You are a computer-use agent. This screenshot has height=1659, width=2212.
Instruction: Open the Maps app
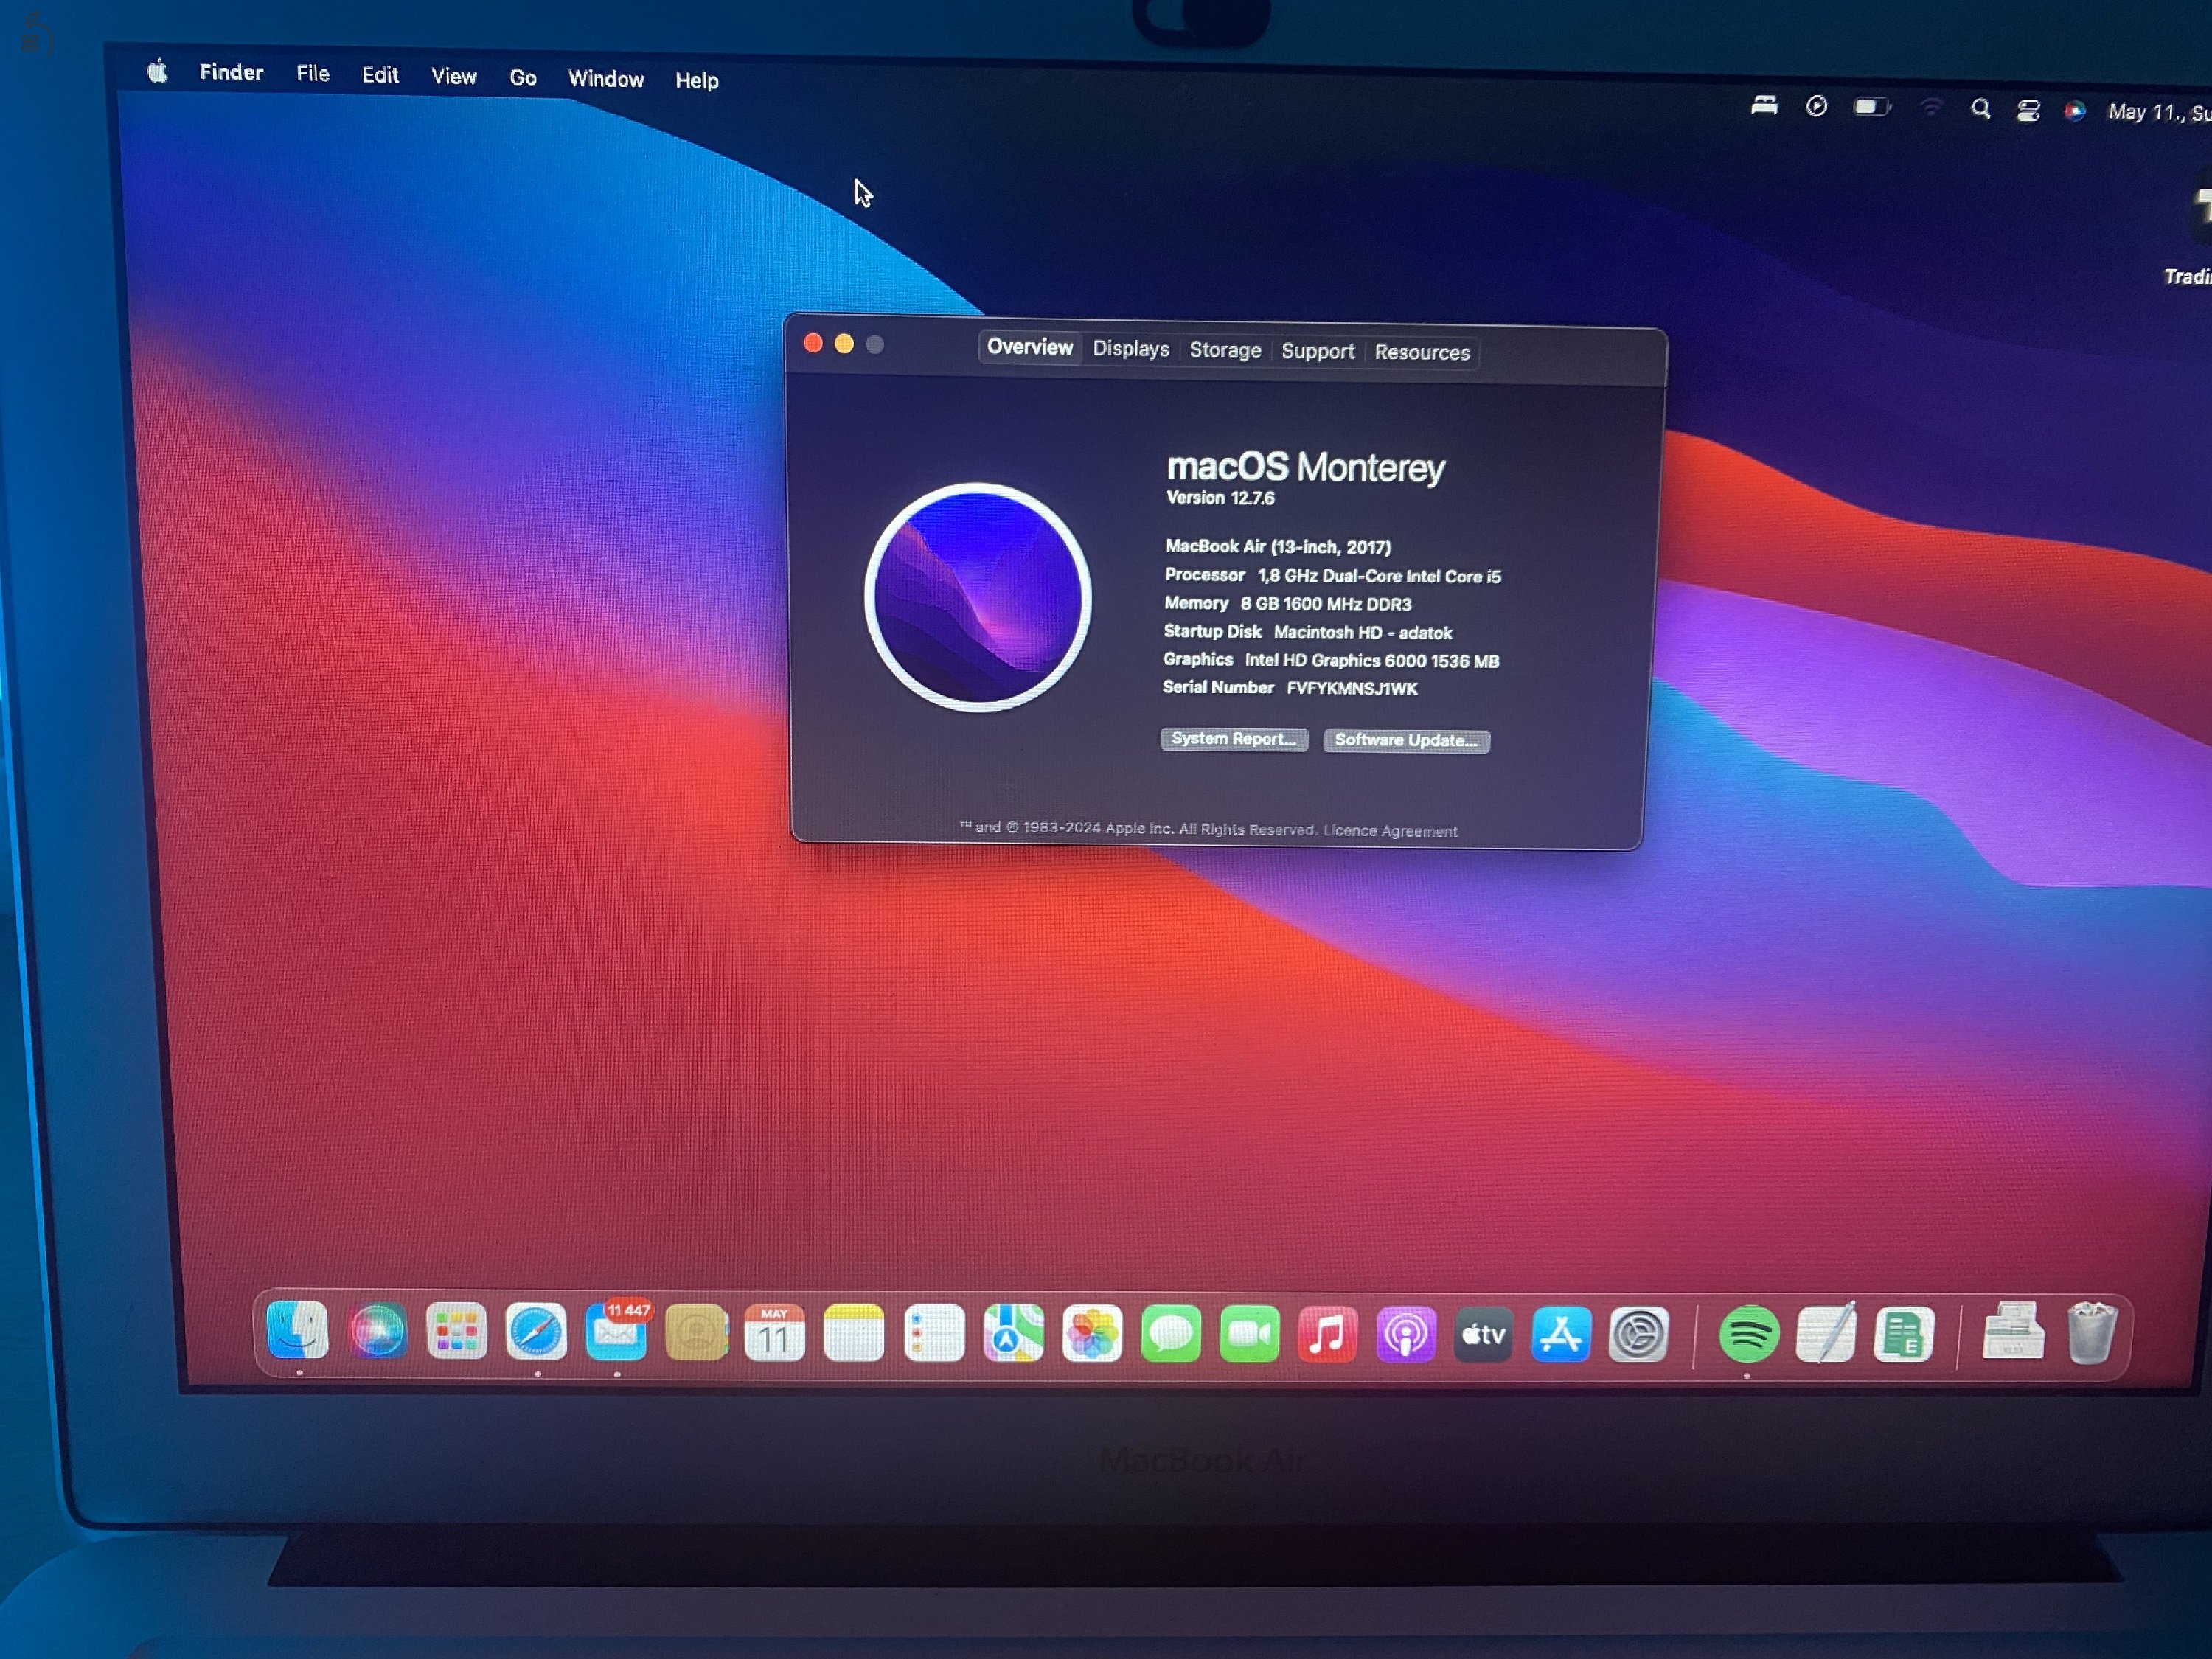coord(1013,1334)
